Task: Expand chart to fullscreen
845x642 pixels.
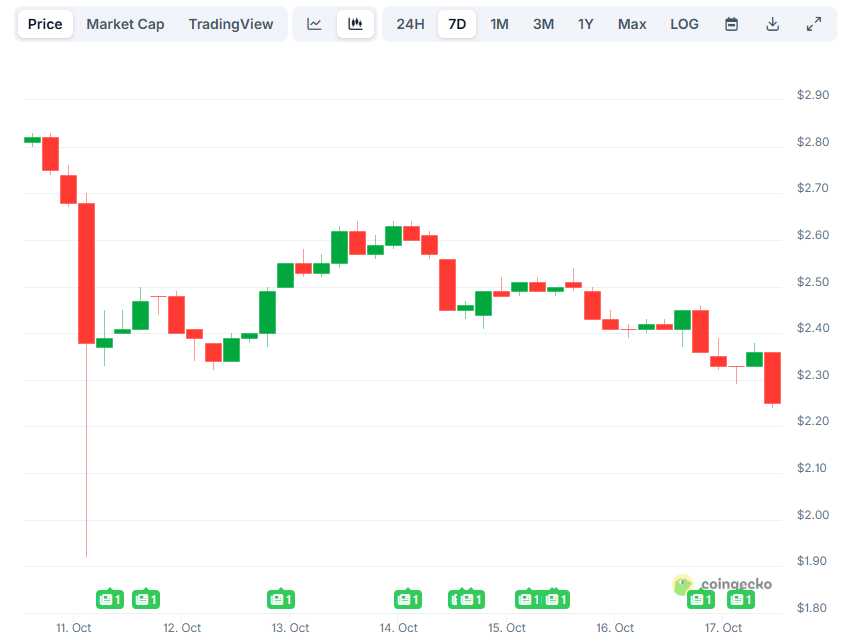Action: [813, 24]
